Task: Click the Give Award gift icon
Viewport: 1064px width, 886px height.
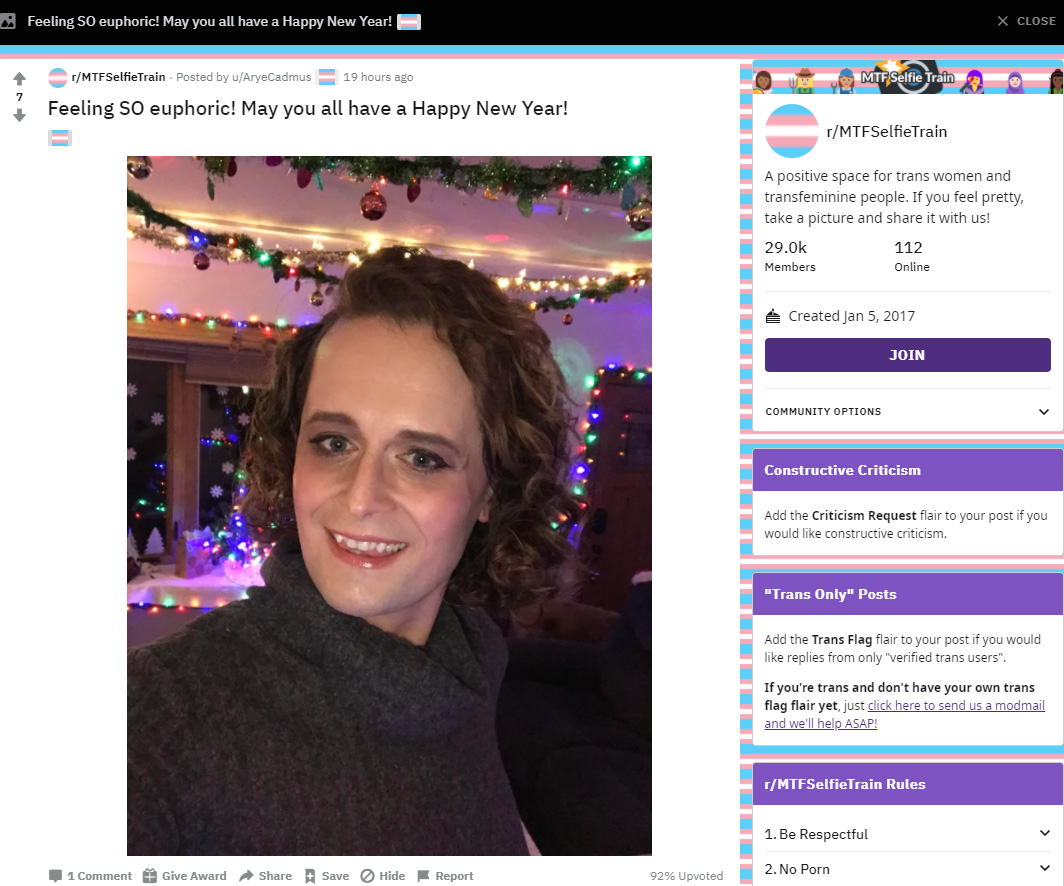Action: click(x=150, y=876)
